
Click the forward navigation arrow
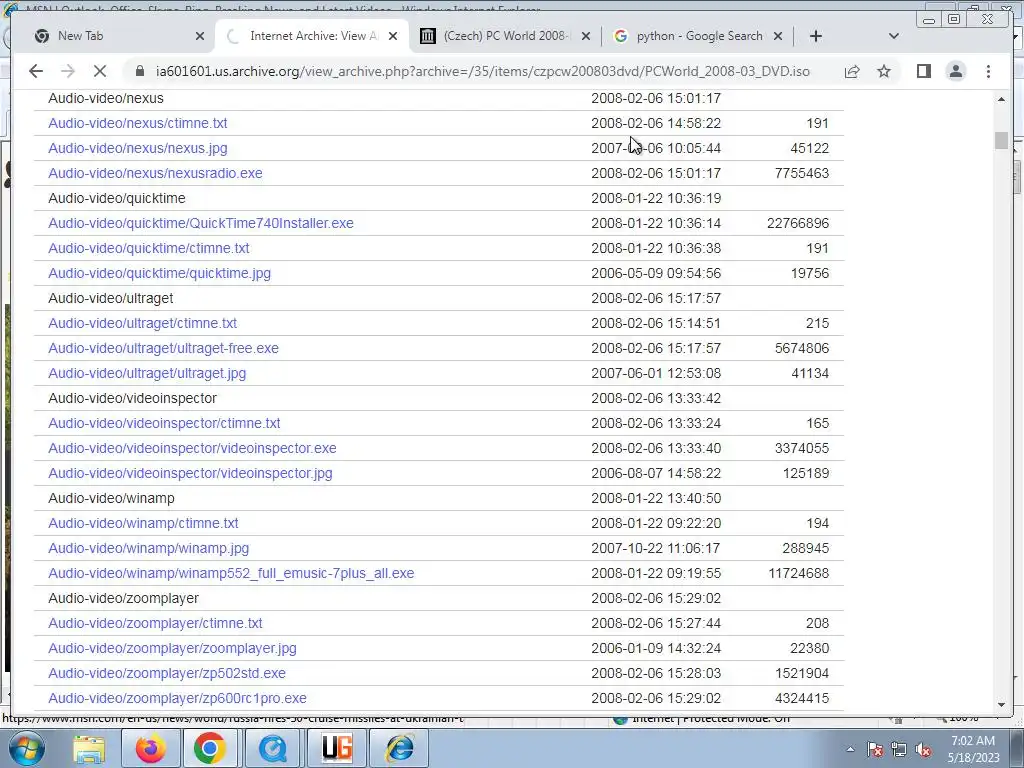click(x=67, y=71)
